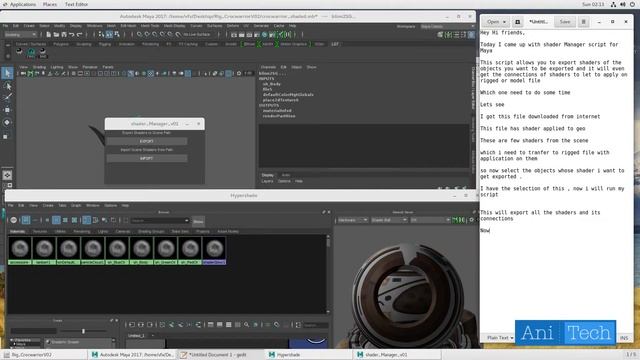
Task: Open Shading Groups tab in Hypershade
Action: tap(151, 231)
